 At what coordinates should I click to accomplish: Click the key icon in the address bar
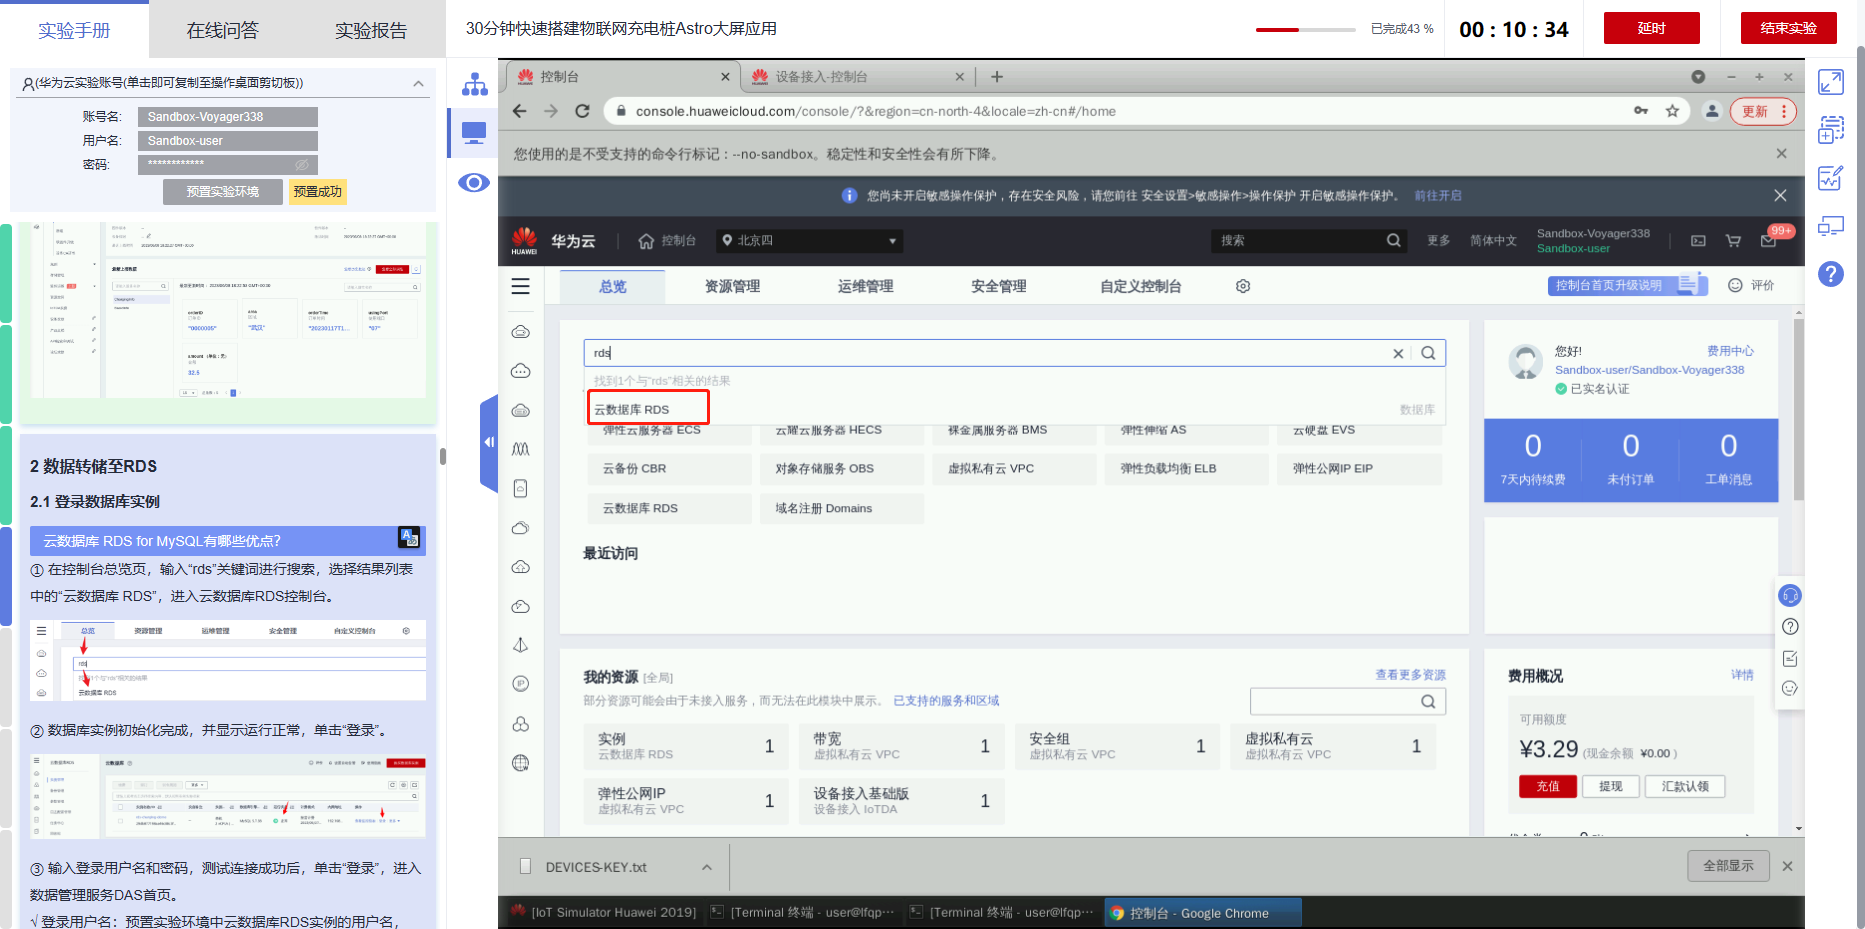tap(1641, 111)
